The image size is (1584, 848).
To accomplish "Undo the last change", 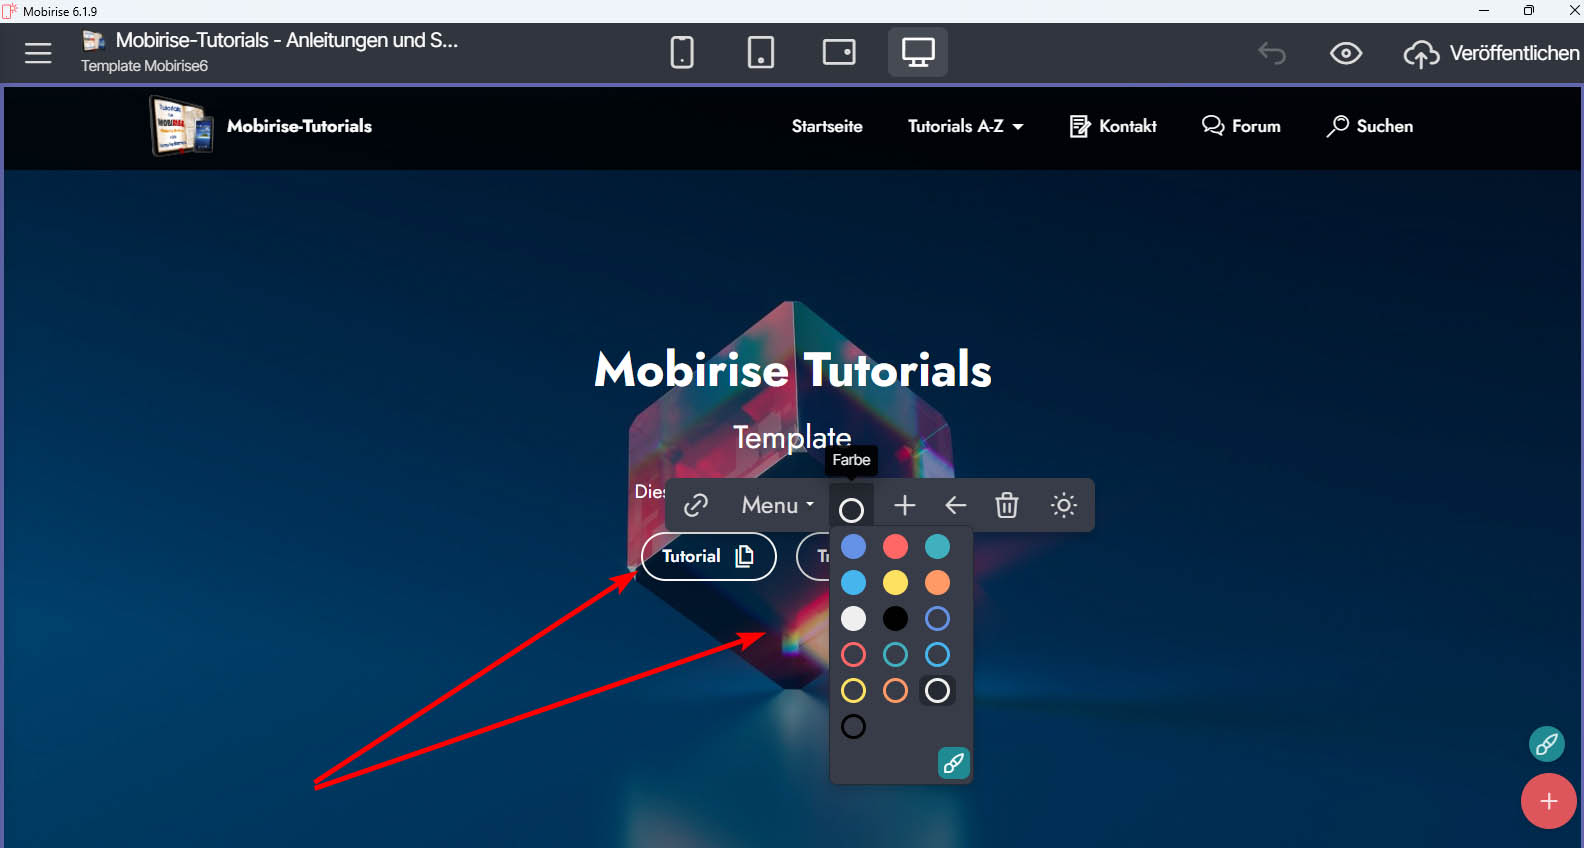I will (x=1272, y=53).
